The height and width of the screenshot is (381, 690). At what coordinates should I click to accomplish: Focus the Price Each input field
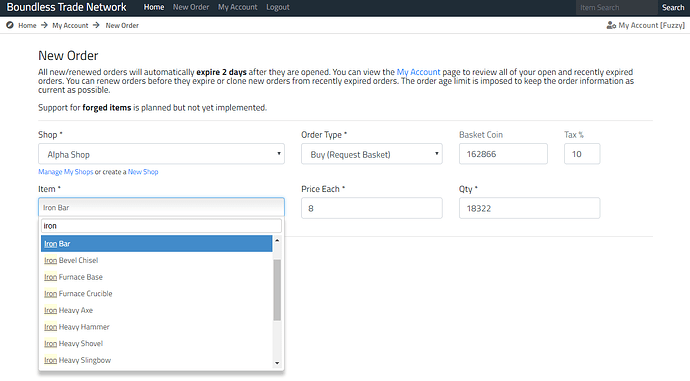pos(372,208)
